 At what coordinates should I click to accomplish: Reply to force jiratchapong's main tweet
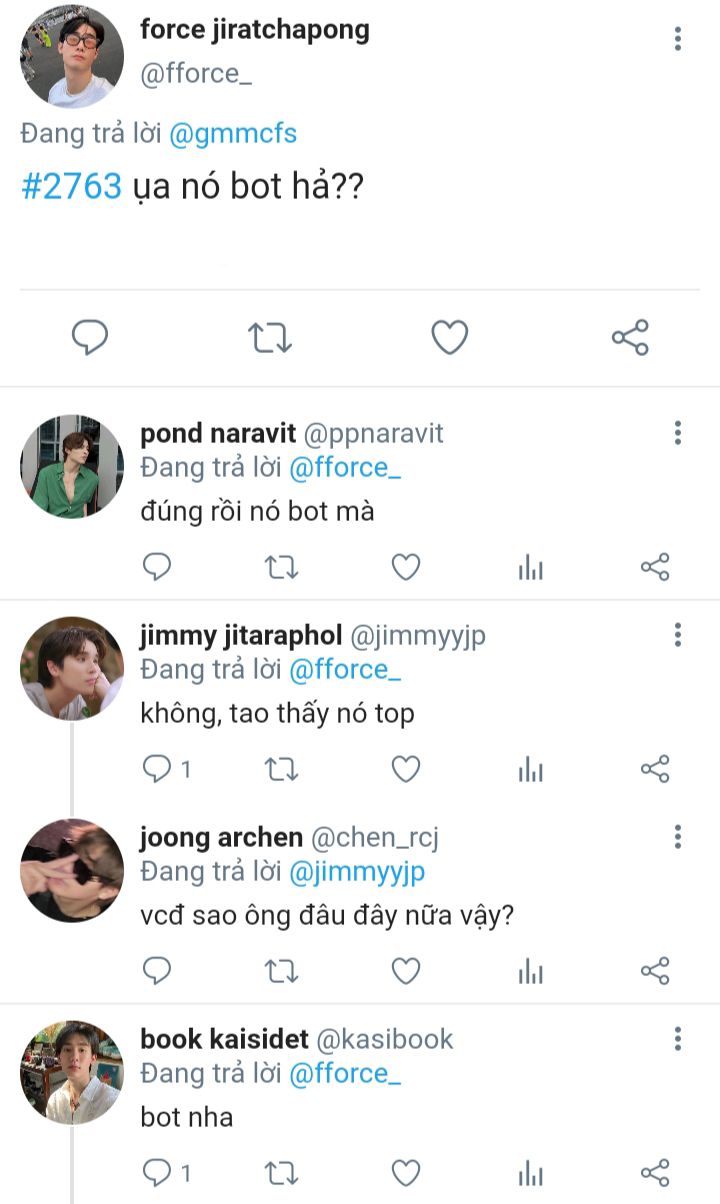tap(90, 338)
